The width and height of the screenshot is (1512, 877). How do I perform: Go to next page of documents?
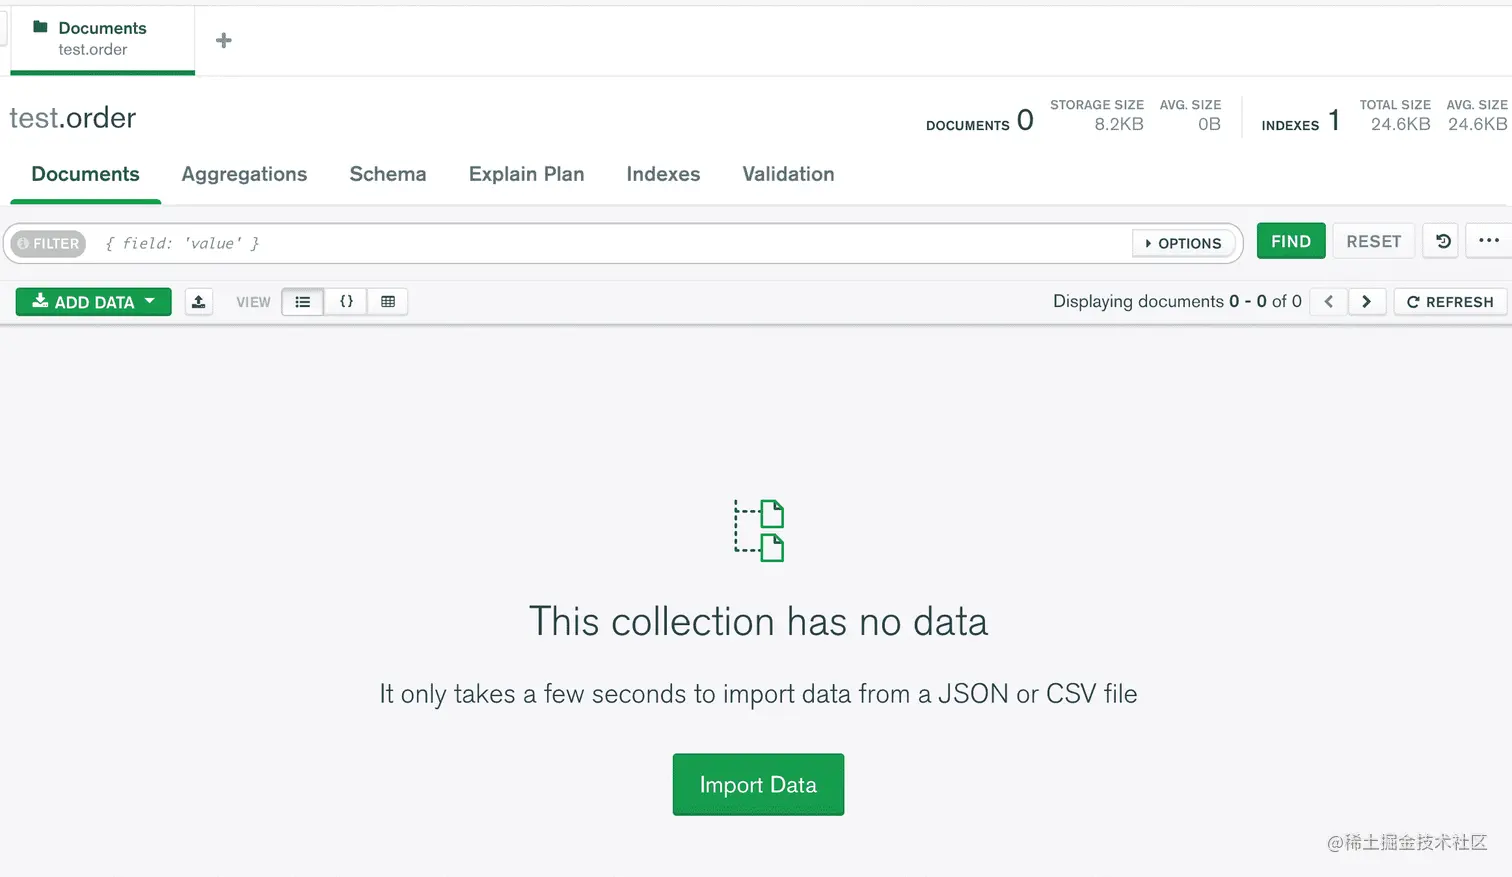(x=1367, y=301)
